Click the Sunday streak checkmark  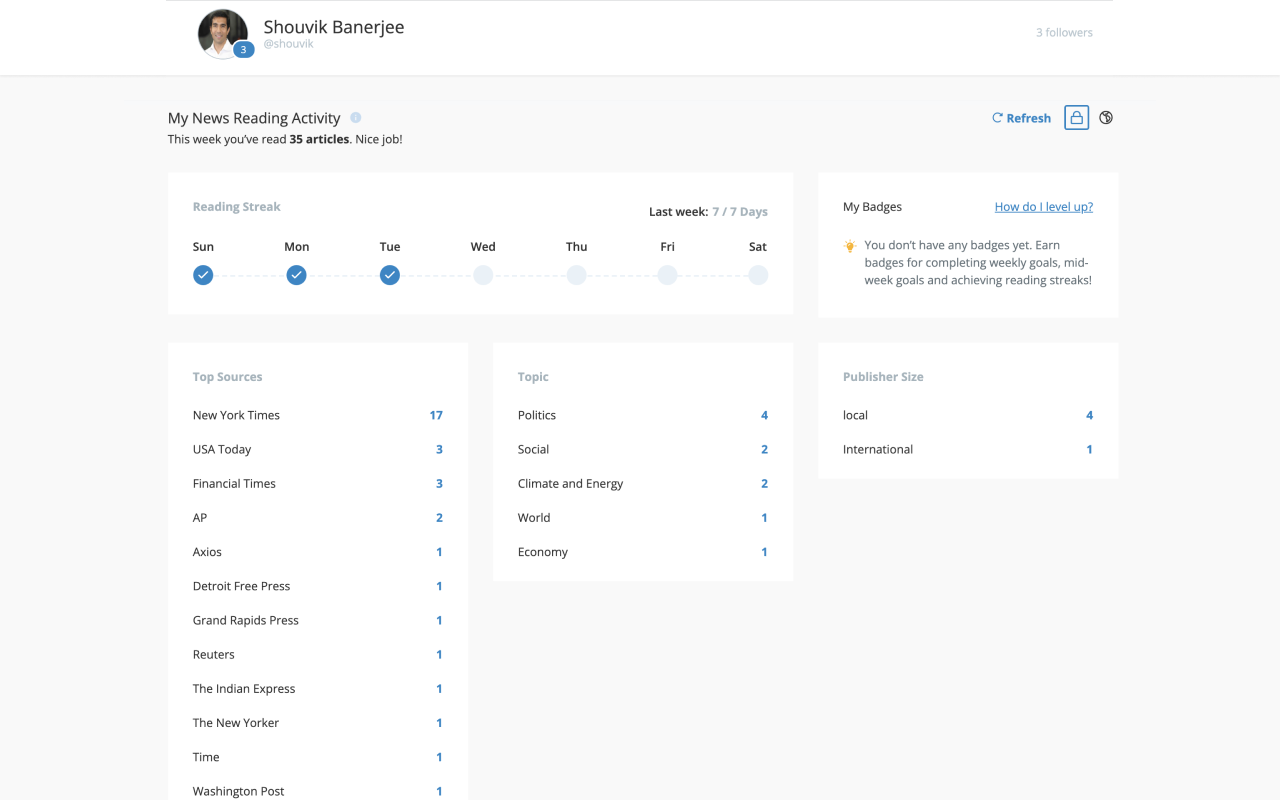[203, 275]
